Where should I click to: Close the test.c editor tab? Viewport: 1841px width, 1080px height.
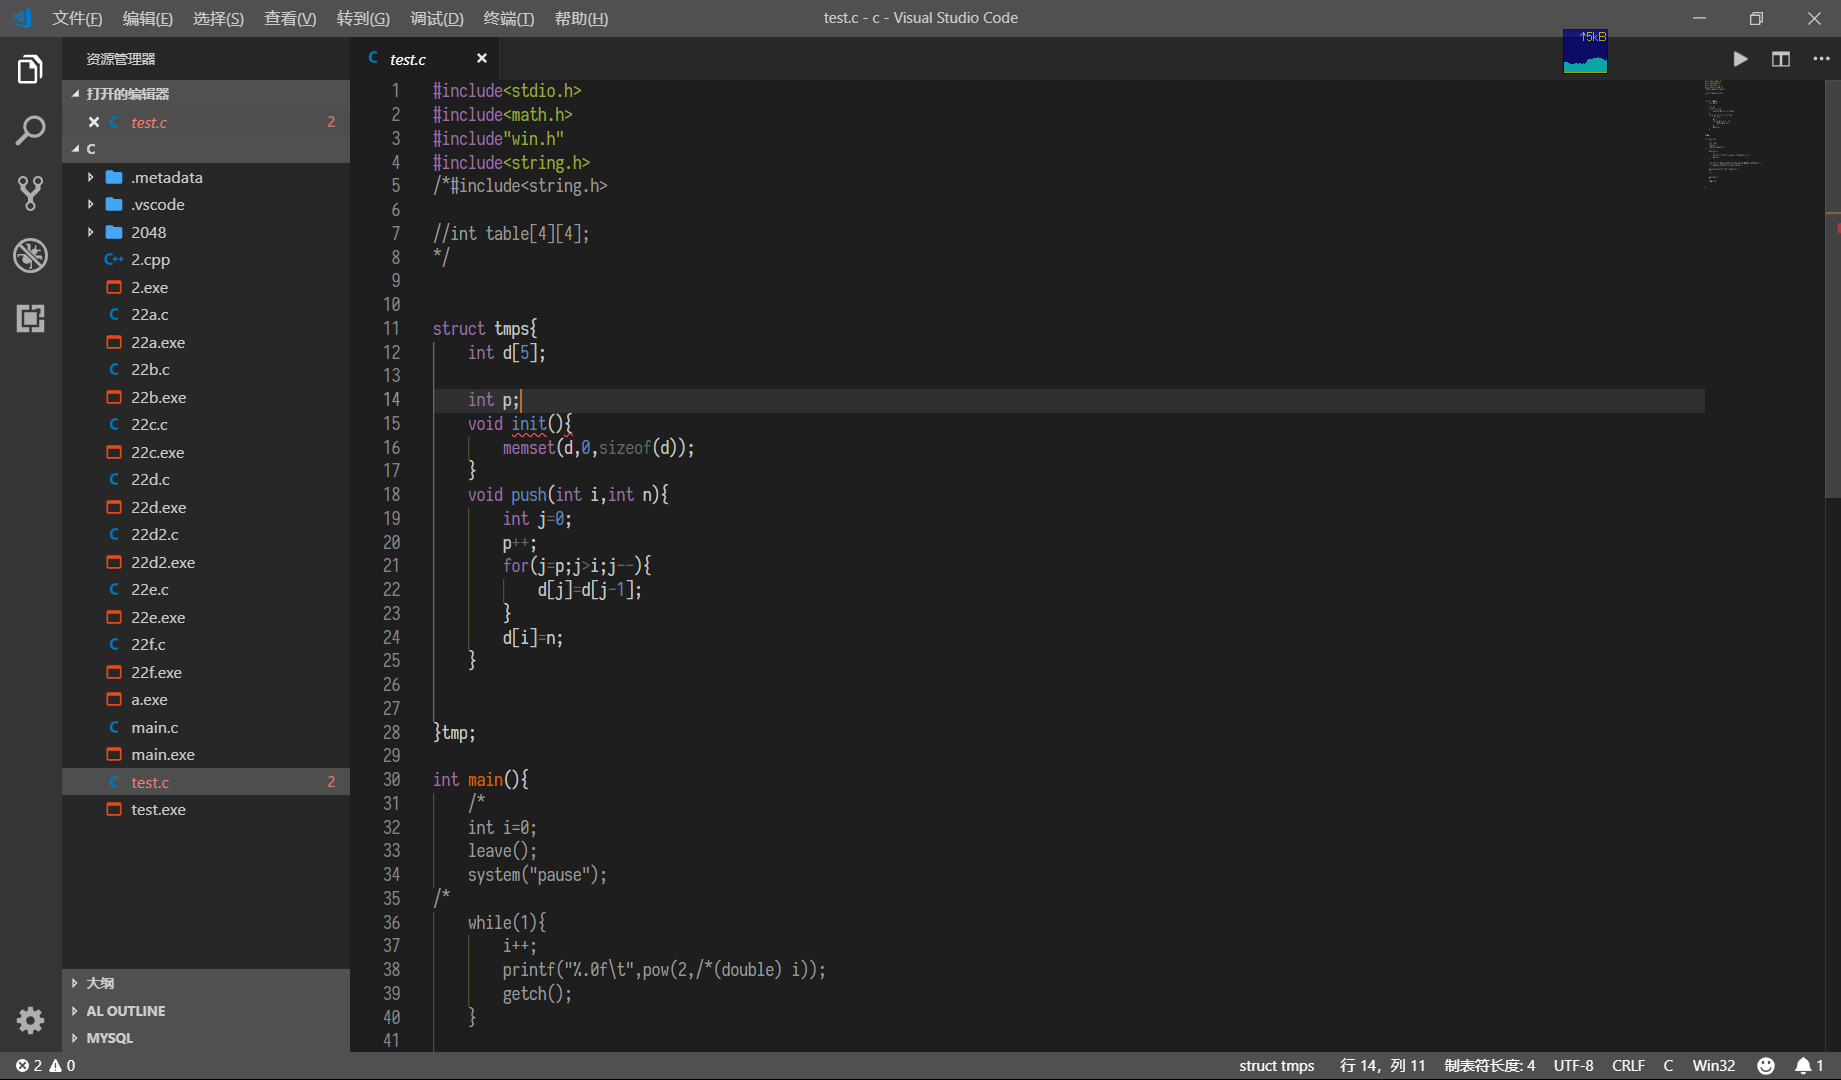pos(482,59)
